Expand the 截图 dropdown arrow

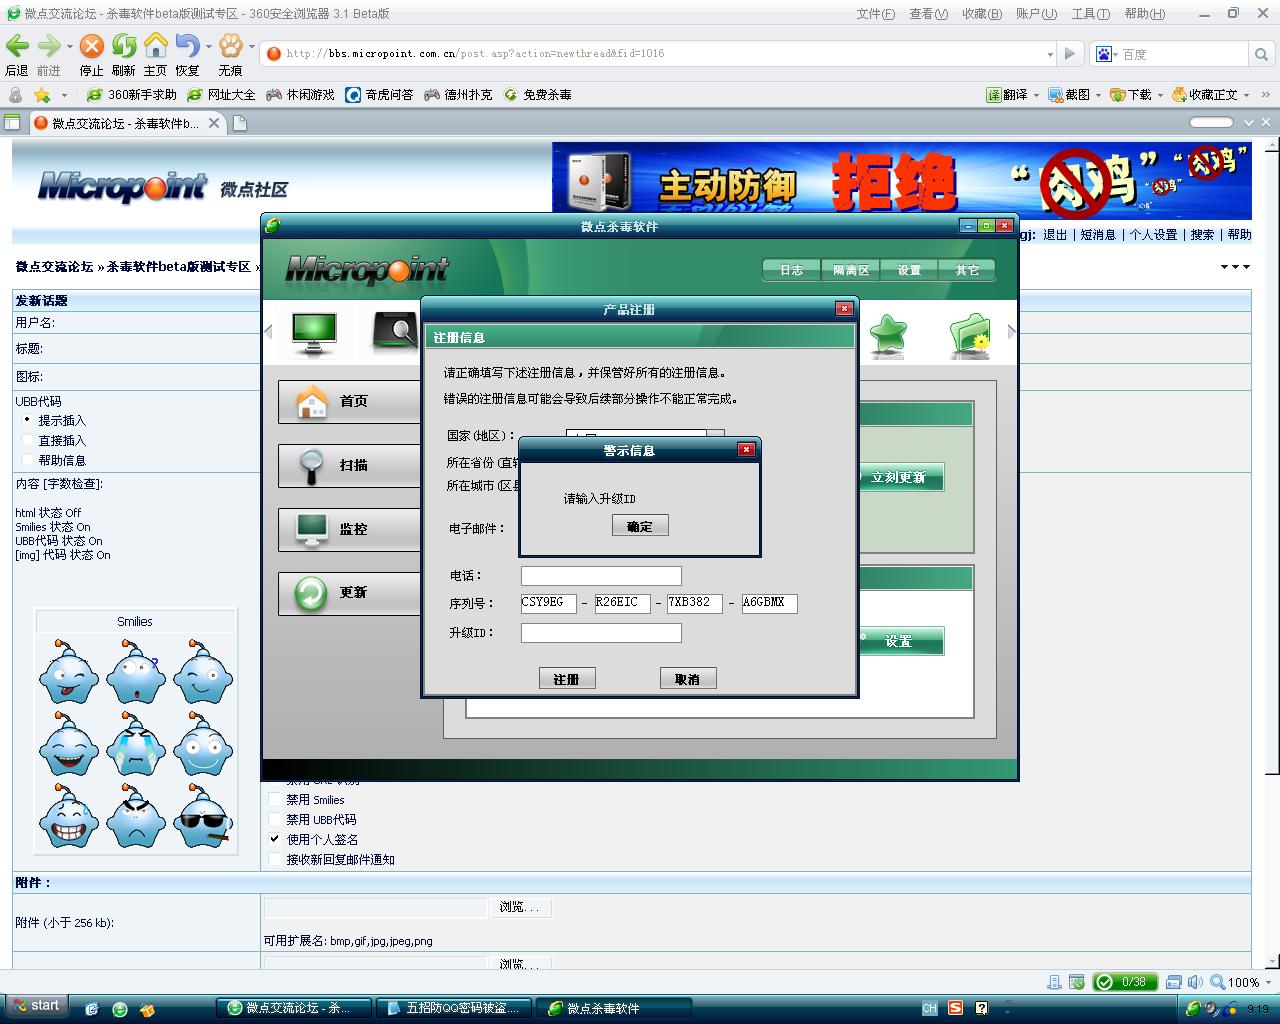[x=1098, y=95]
